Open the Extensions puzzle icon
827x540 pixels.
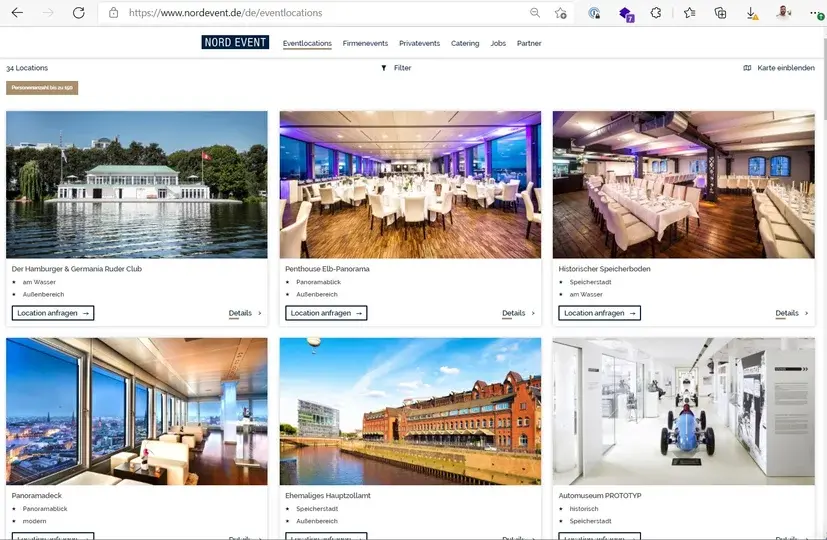tap(656, 13)
